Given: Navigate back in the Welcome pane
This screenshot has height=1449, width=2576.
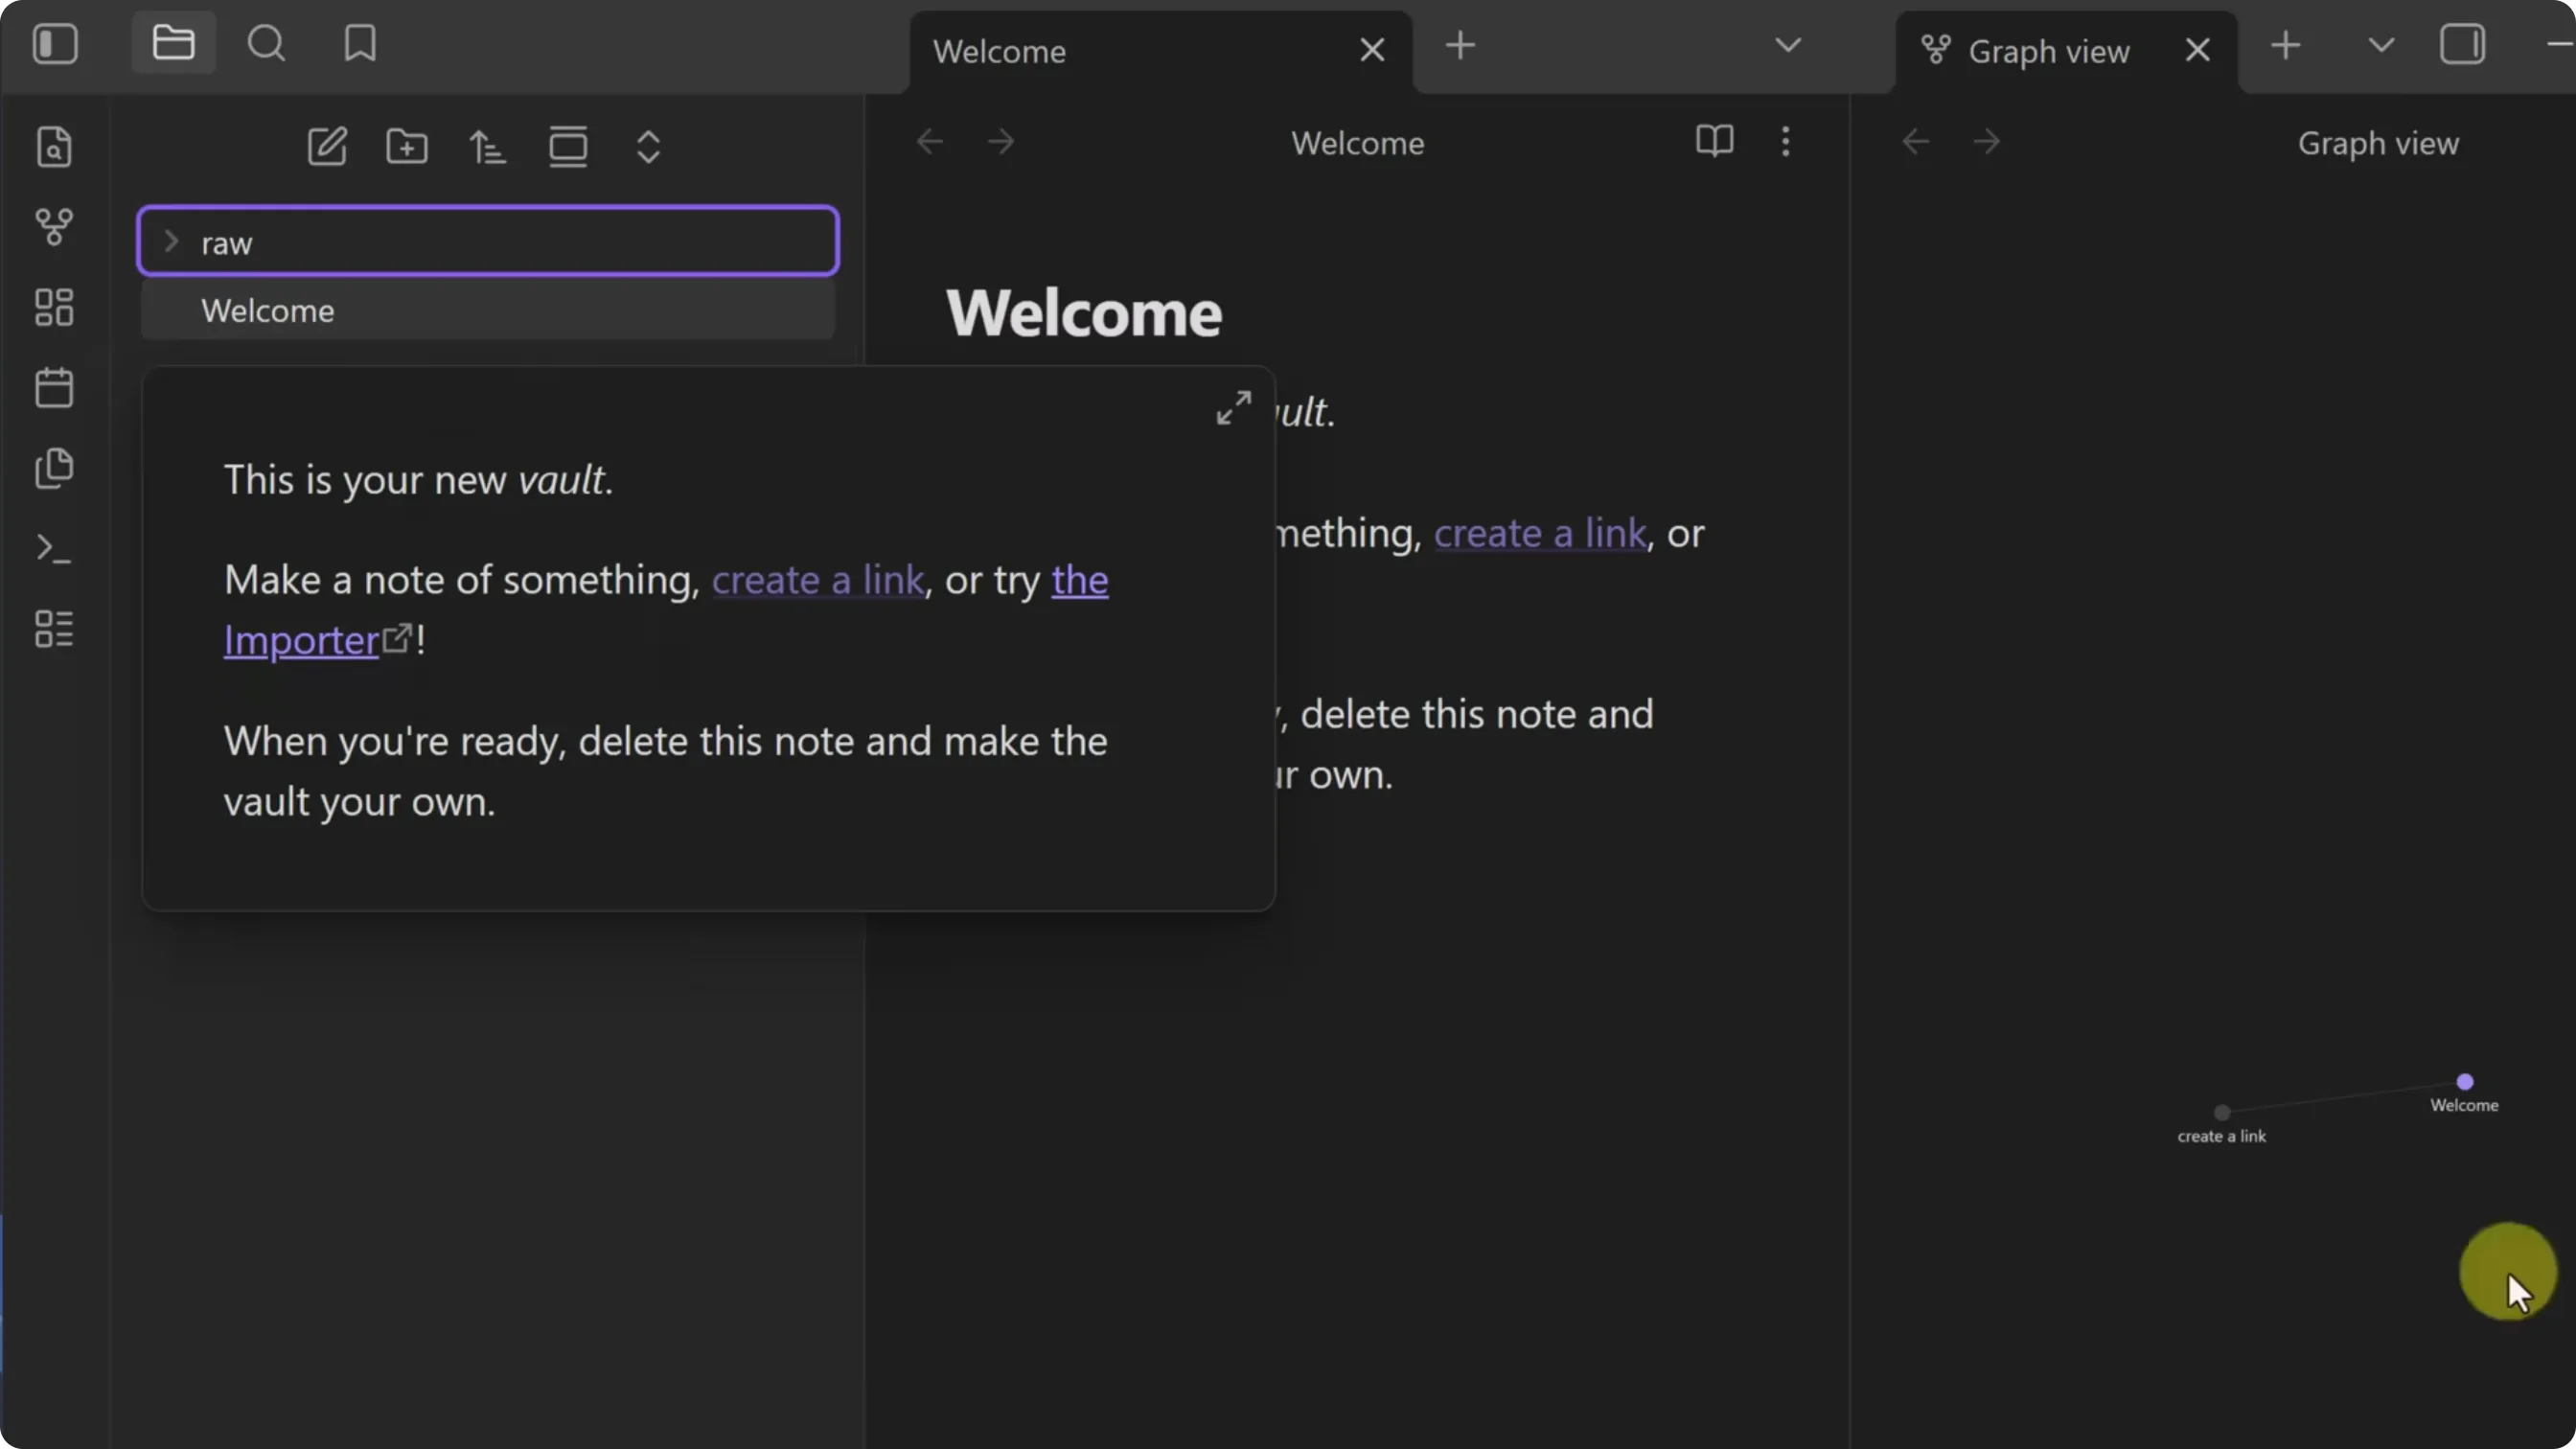Looking at the screenshot, I should [930, 141].
